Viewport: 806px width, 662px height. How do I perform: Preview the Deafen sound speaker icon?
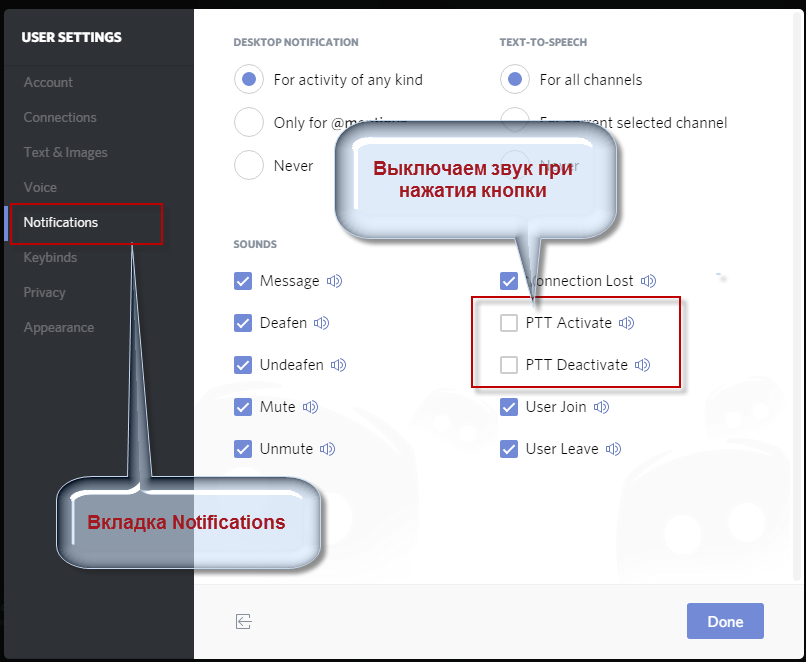[x=322, y=323]
